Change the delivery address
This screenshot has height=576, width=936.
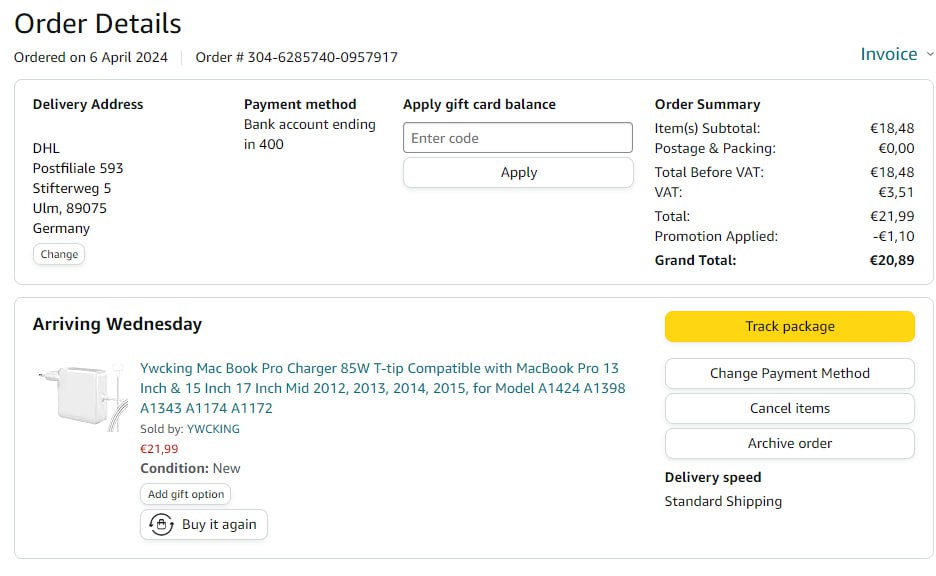[59, 254]
